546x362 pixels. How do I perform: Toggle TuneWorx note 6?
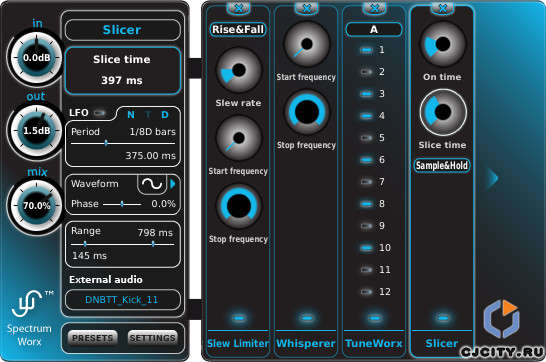(x=366, y=160)
